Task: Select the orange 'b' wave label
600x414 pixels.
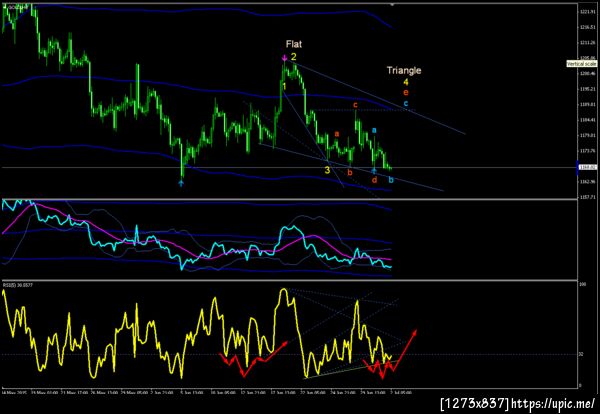Action: tap(350, 173)
